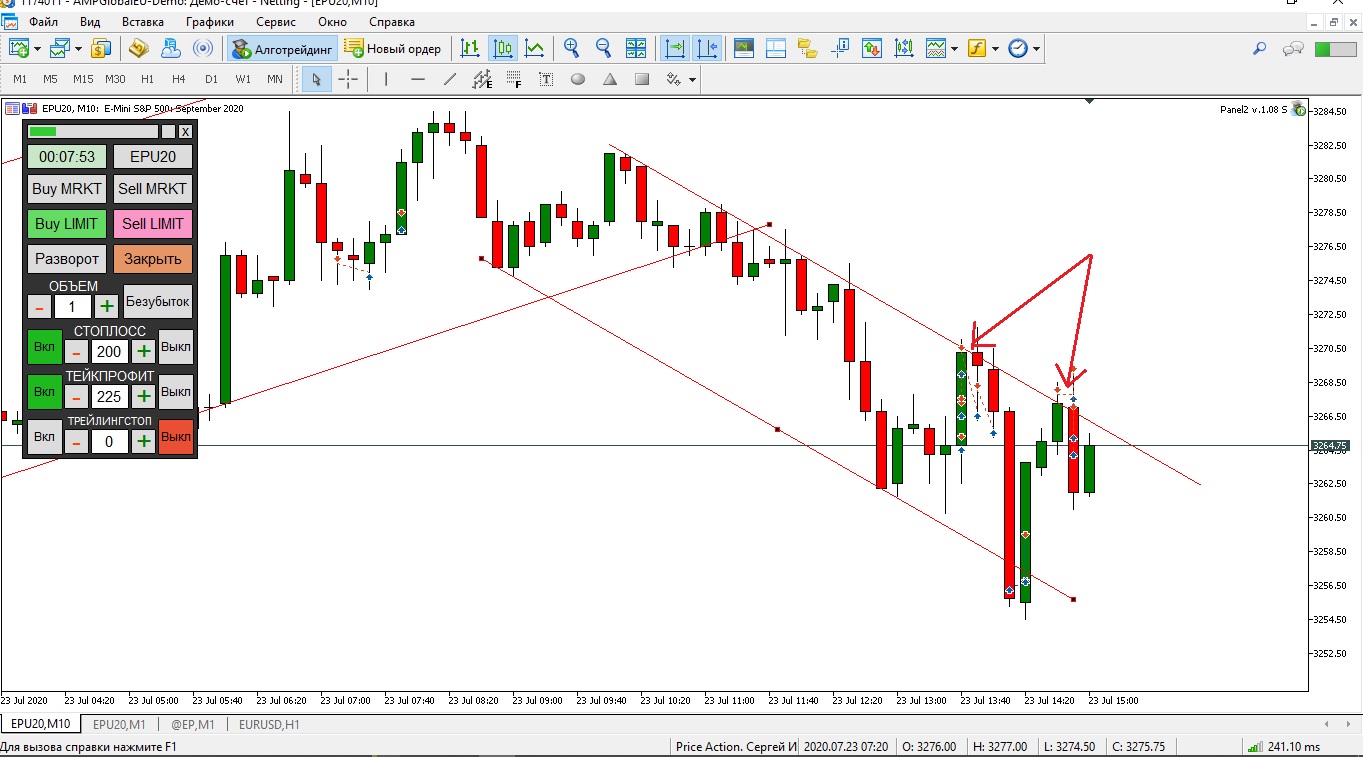Decrease СТОПЛОСС value with minus button
This screenshot has width=1363, height=757.
click(x=77, y=352)
